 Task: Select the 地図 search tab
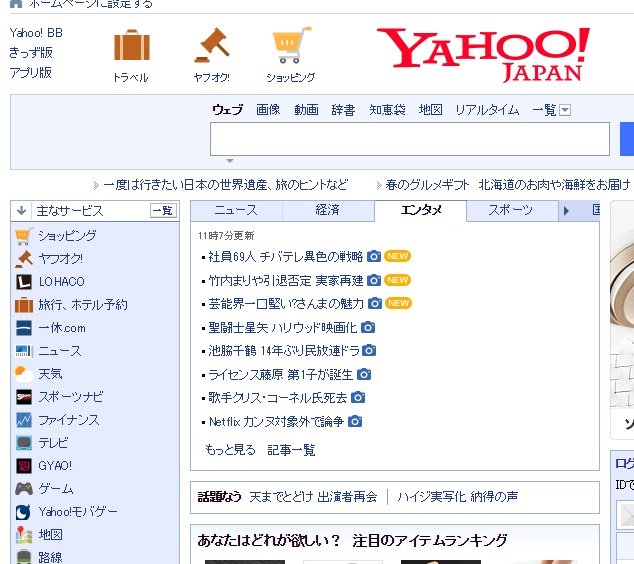(431, 110)
